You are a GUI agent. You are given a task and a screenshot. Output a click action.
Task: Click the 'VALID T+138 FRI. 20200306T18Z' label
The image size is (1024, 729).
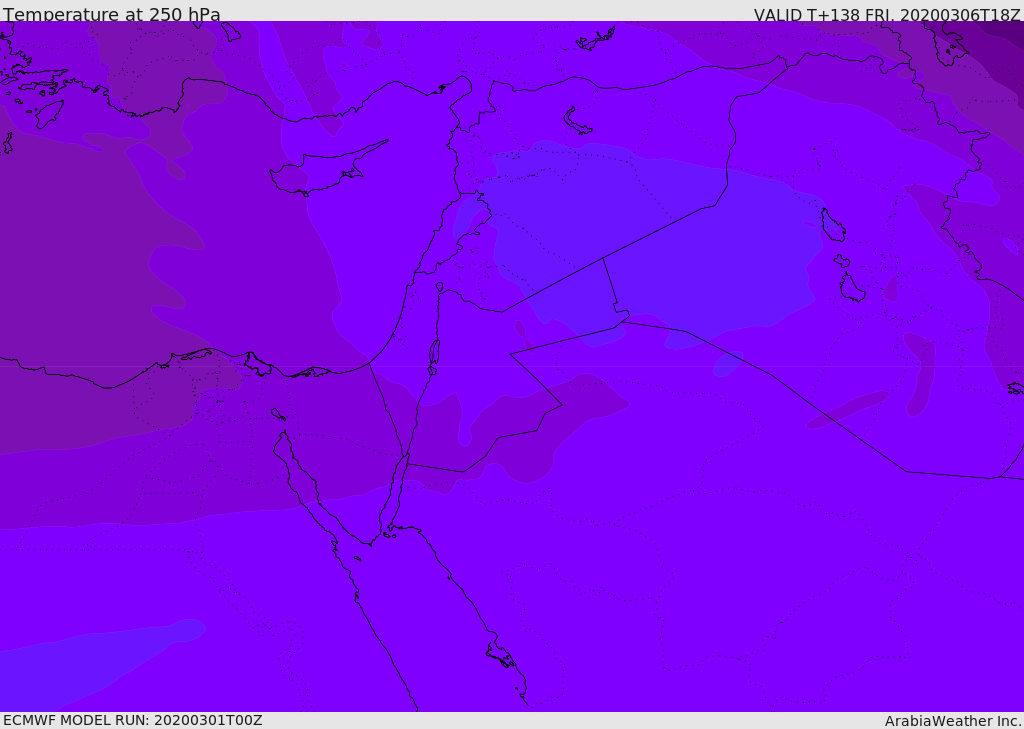pyautogui.click(x=887, y=14)
